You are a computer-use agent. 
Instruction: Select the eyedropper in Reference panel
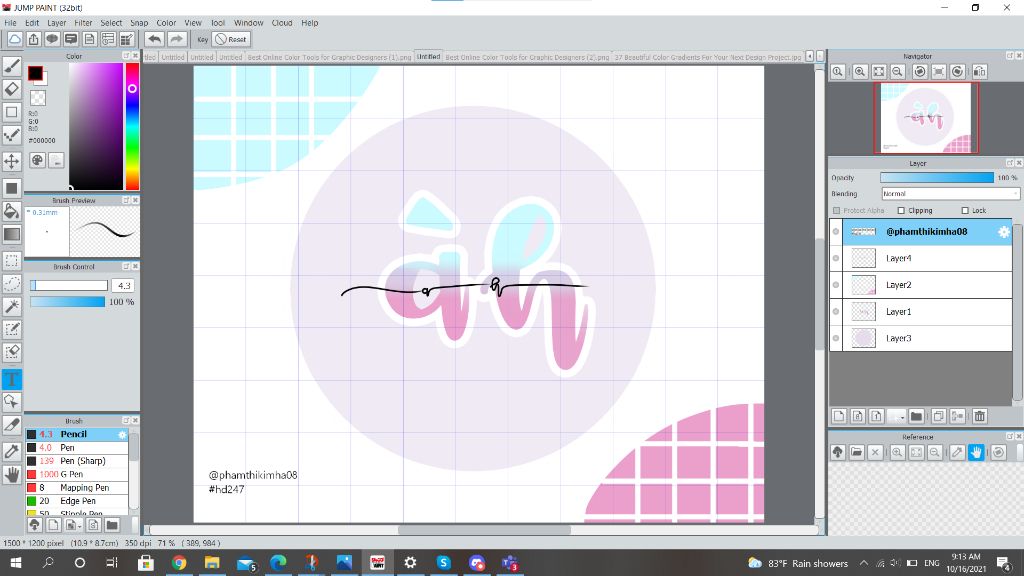pyautogui.click(x=957, y=452)
